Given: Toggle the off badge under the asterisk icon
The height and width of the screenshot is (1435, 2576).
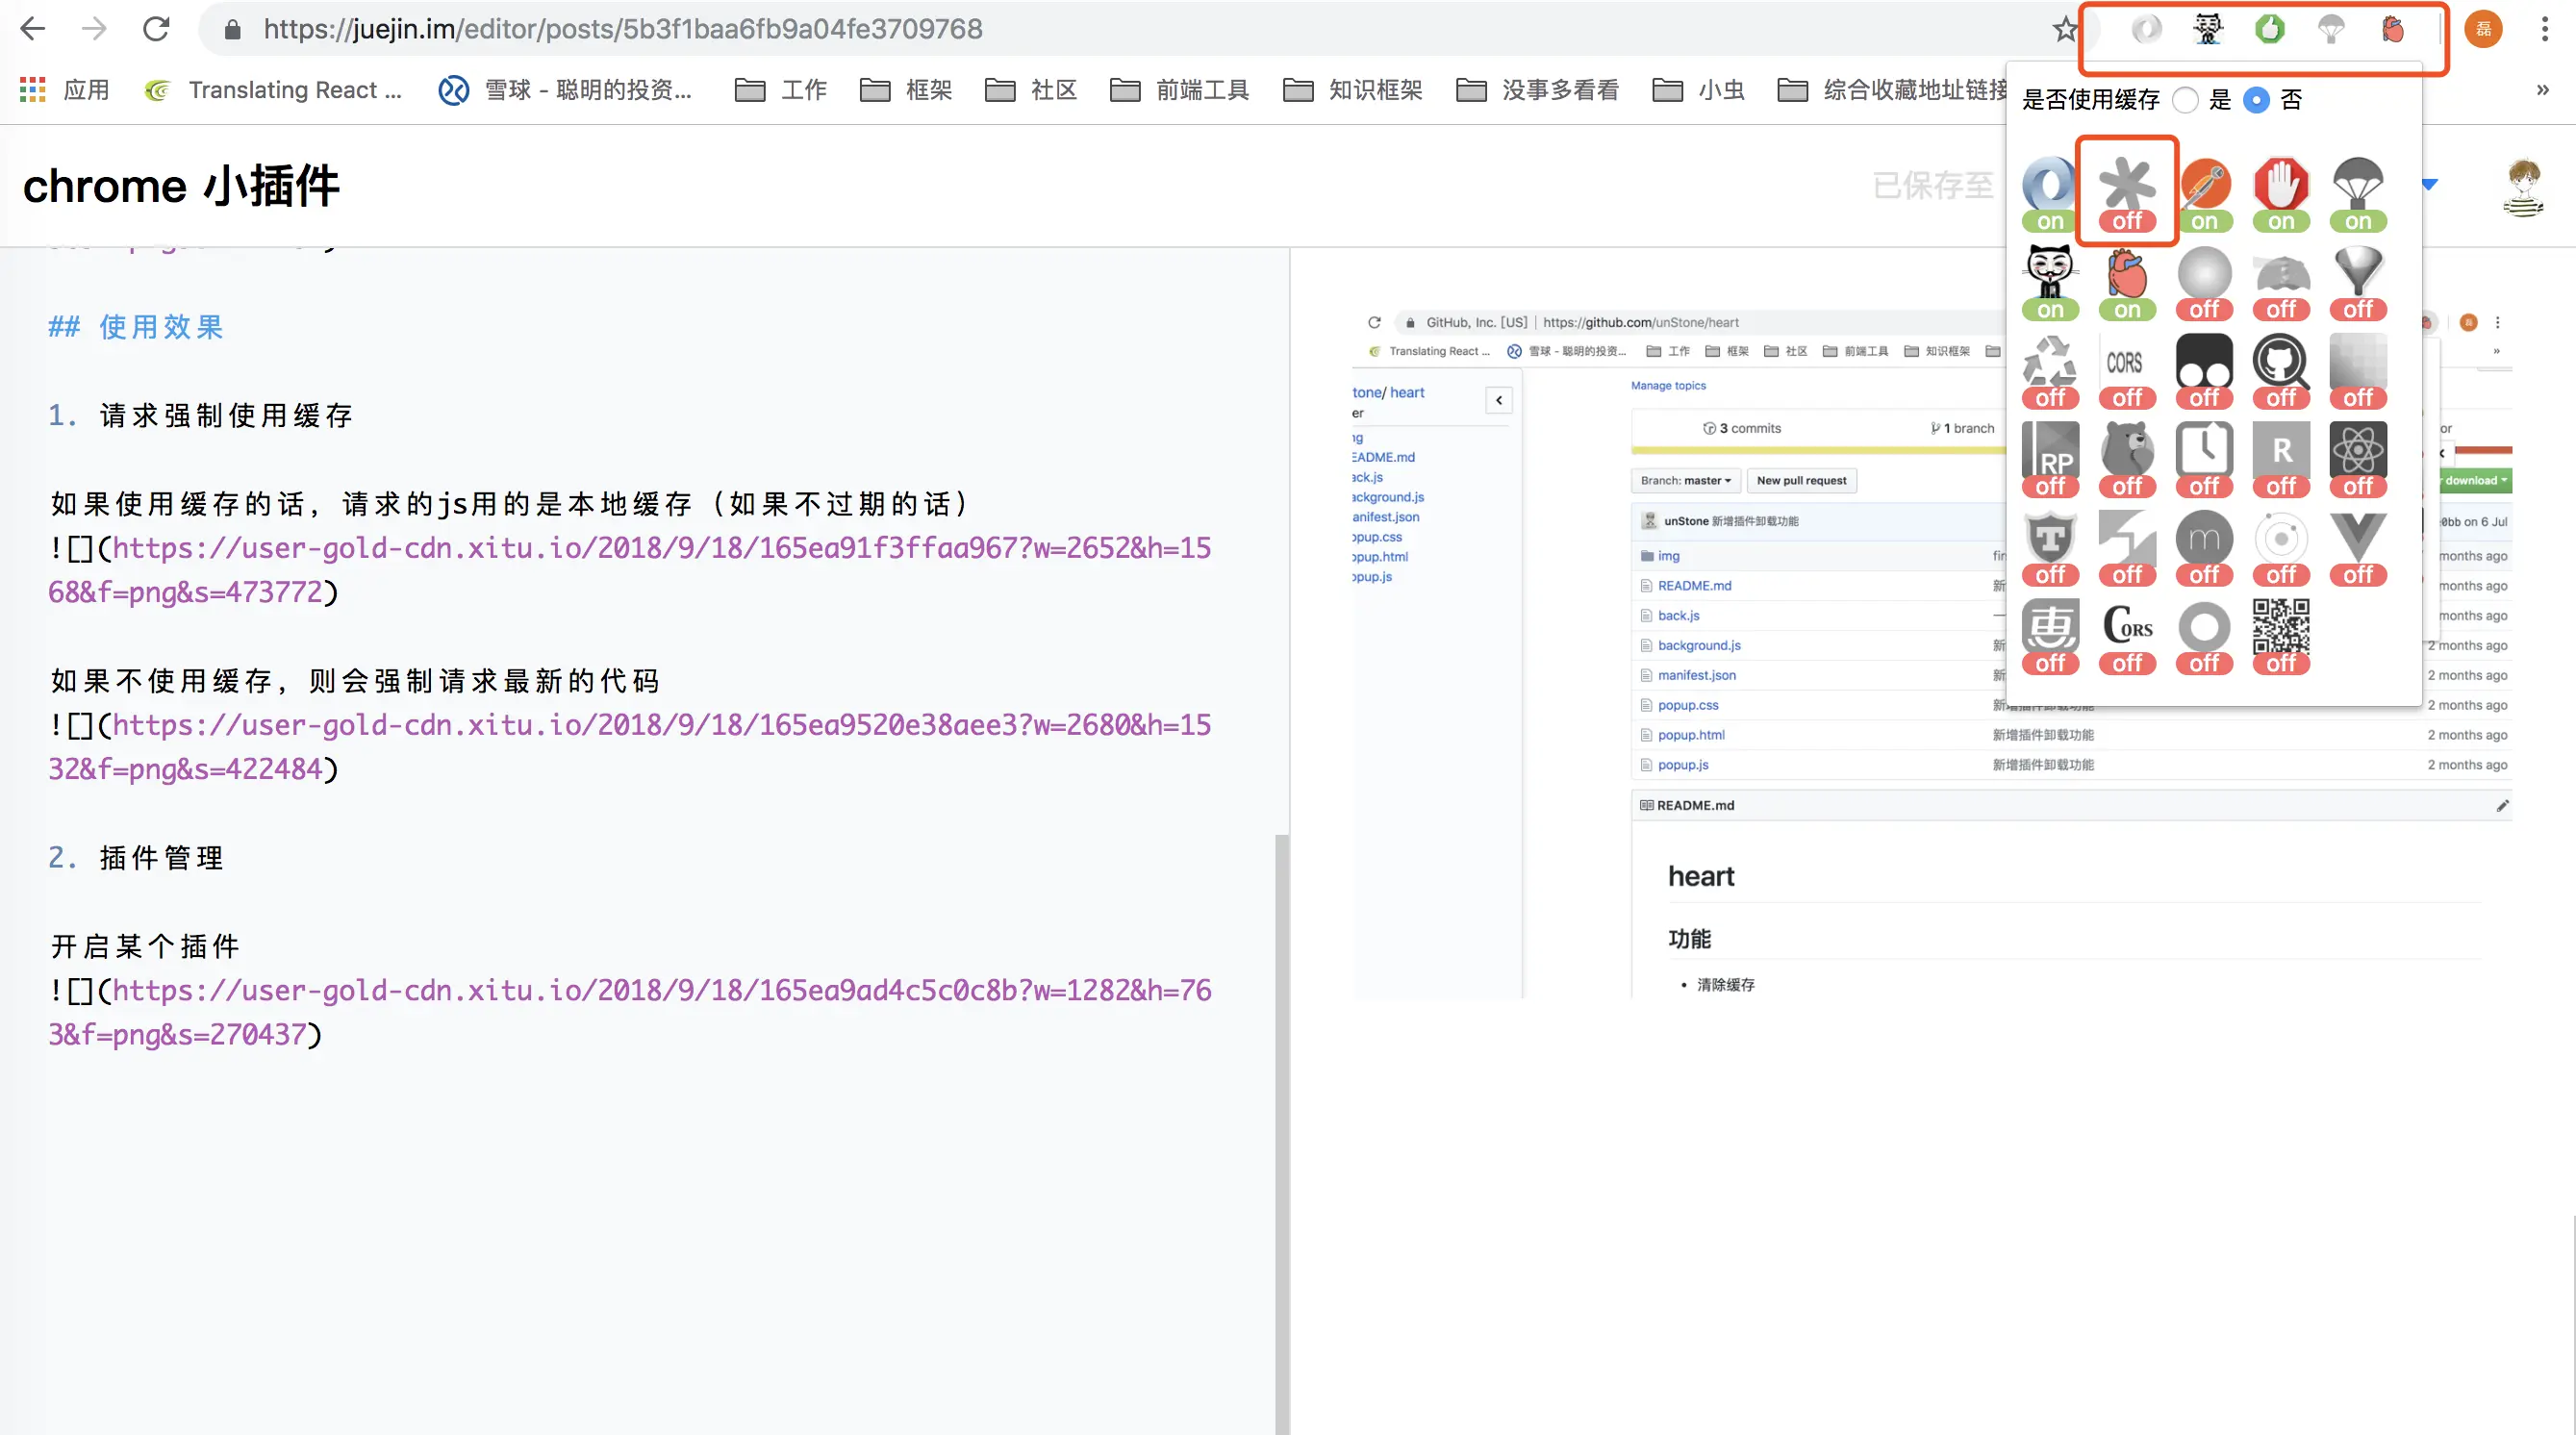Looking at the screenshot, I should tap(2127, 221).
